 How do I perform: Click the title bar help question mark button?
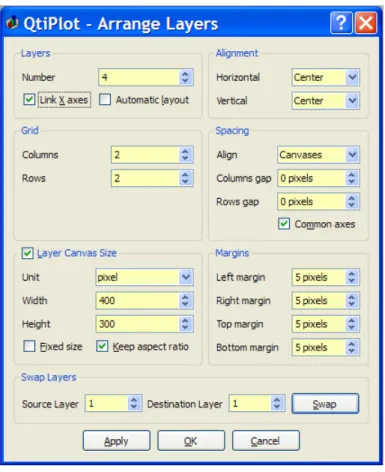[x=341, y=23]
